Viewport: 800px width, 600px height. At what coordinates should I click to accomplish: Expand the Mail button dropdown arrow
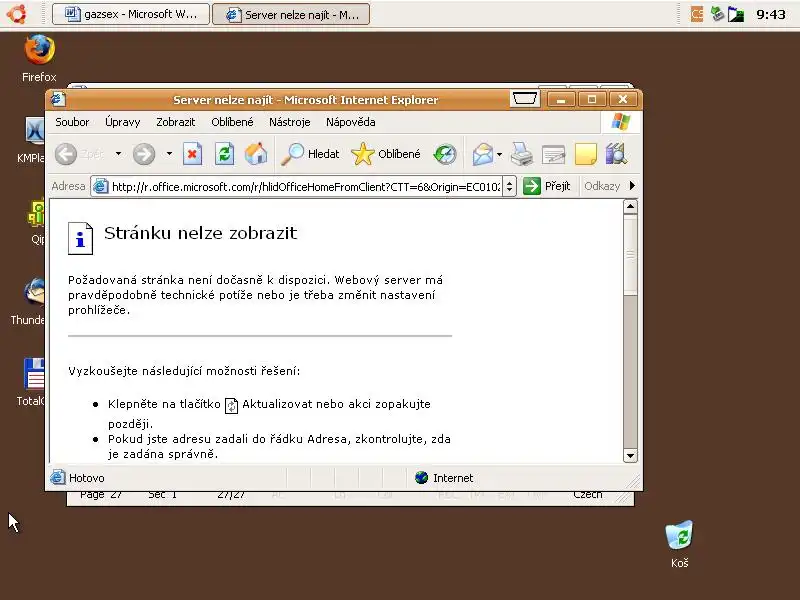(x=499, y=154)
